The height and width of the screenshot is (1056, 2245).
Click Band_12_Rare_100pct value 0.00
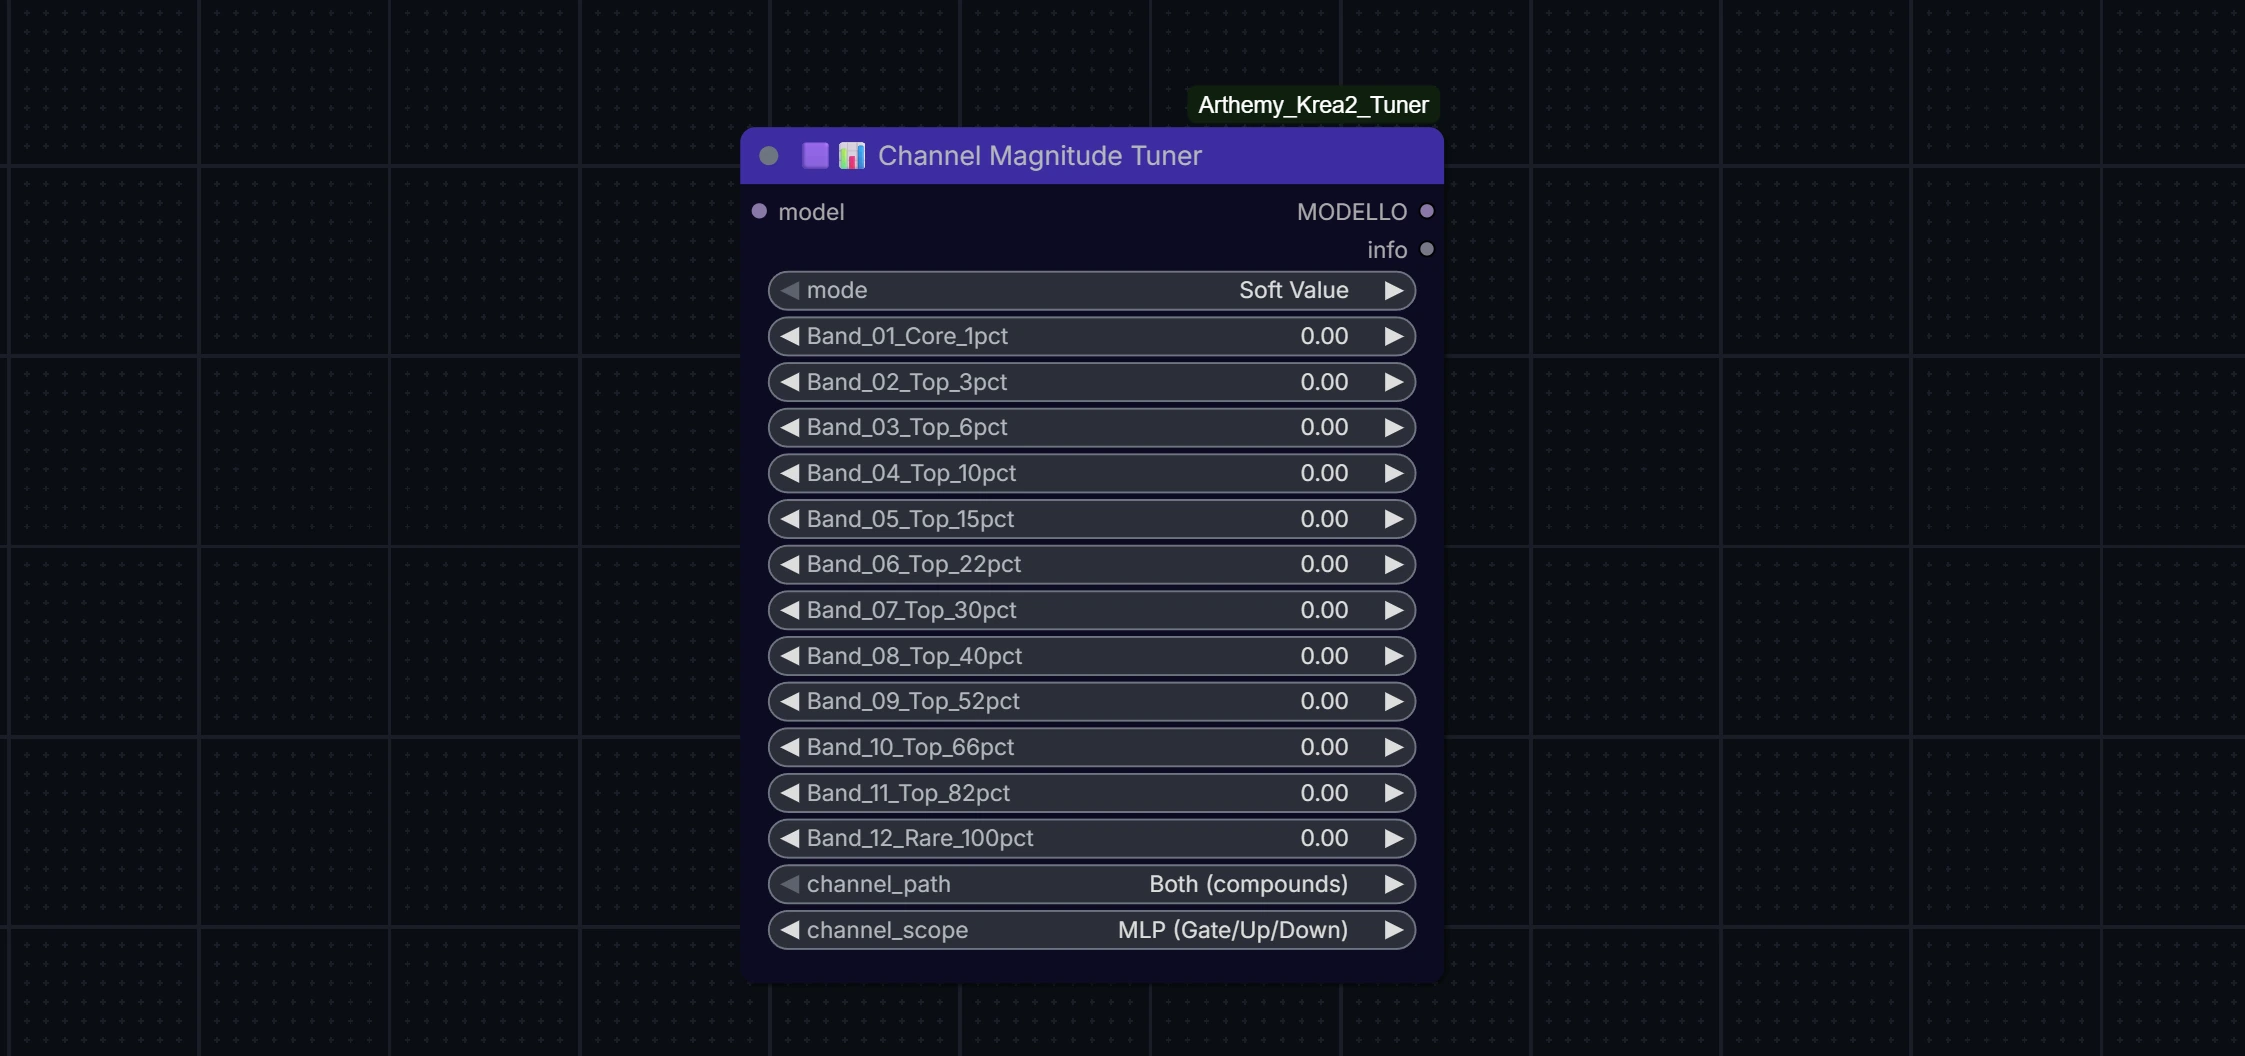[1324, 838]
